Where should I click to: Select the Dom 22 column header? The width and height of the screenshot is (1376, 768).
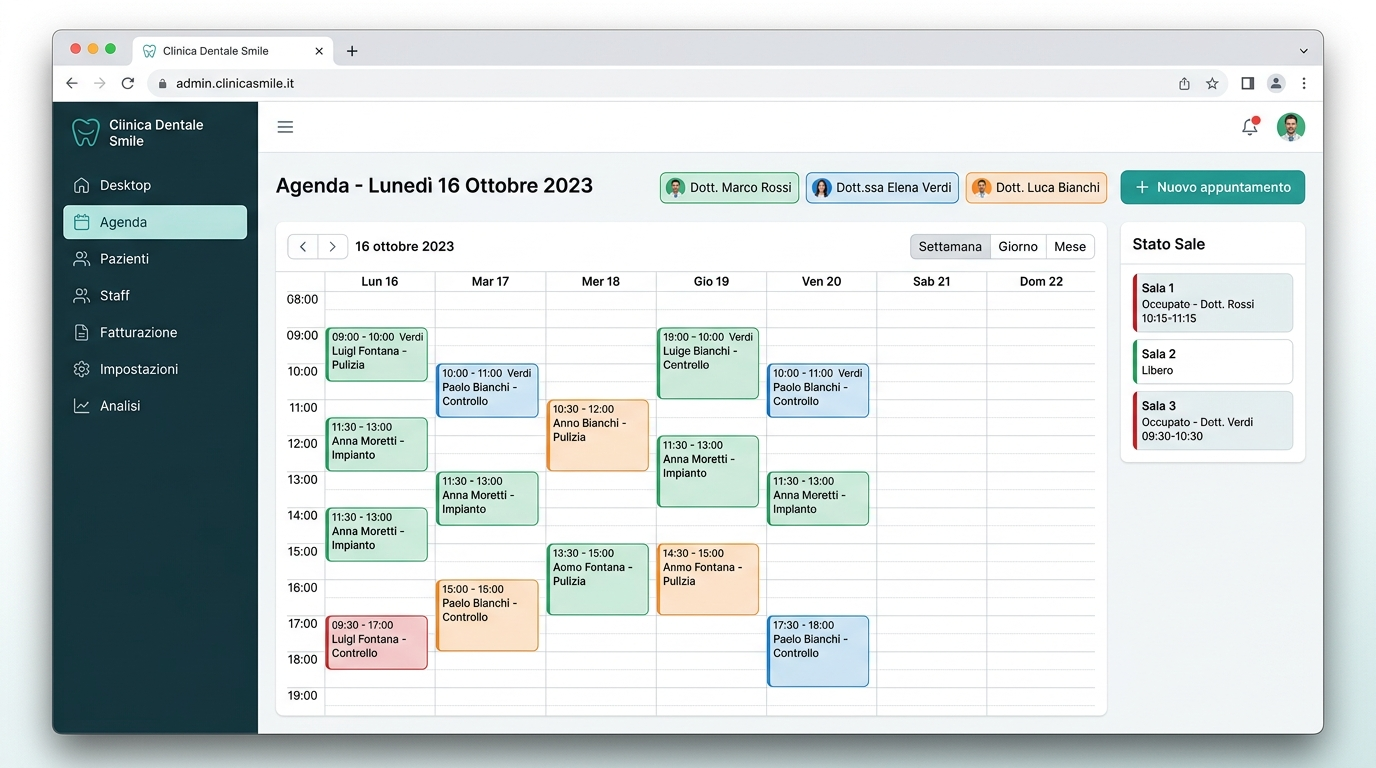pos(1041,282)
